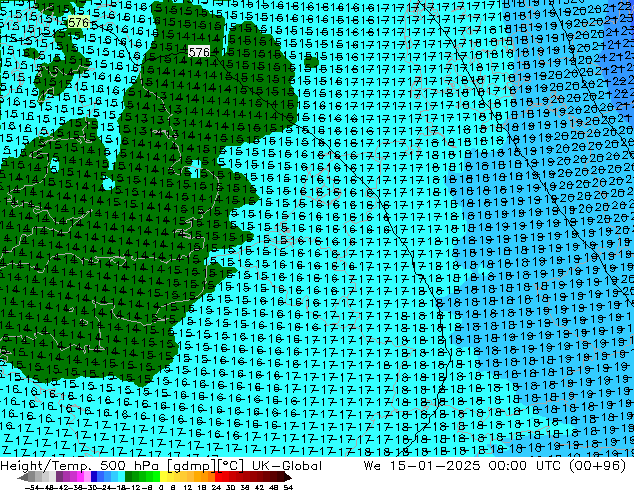Viewport: 634px width, 490px height.
Task: Pick the dark purple swatch in the temperature legend
Action: [x=59, y=477]
